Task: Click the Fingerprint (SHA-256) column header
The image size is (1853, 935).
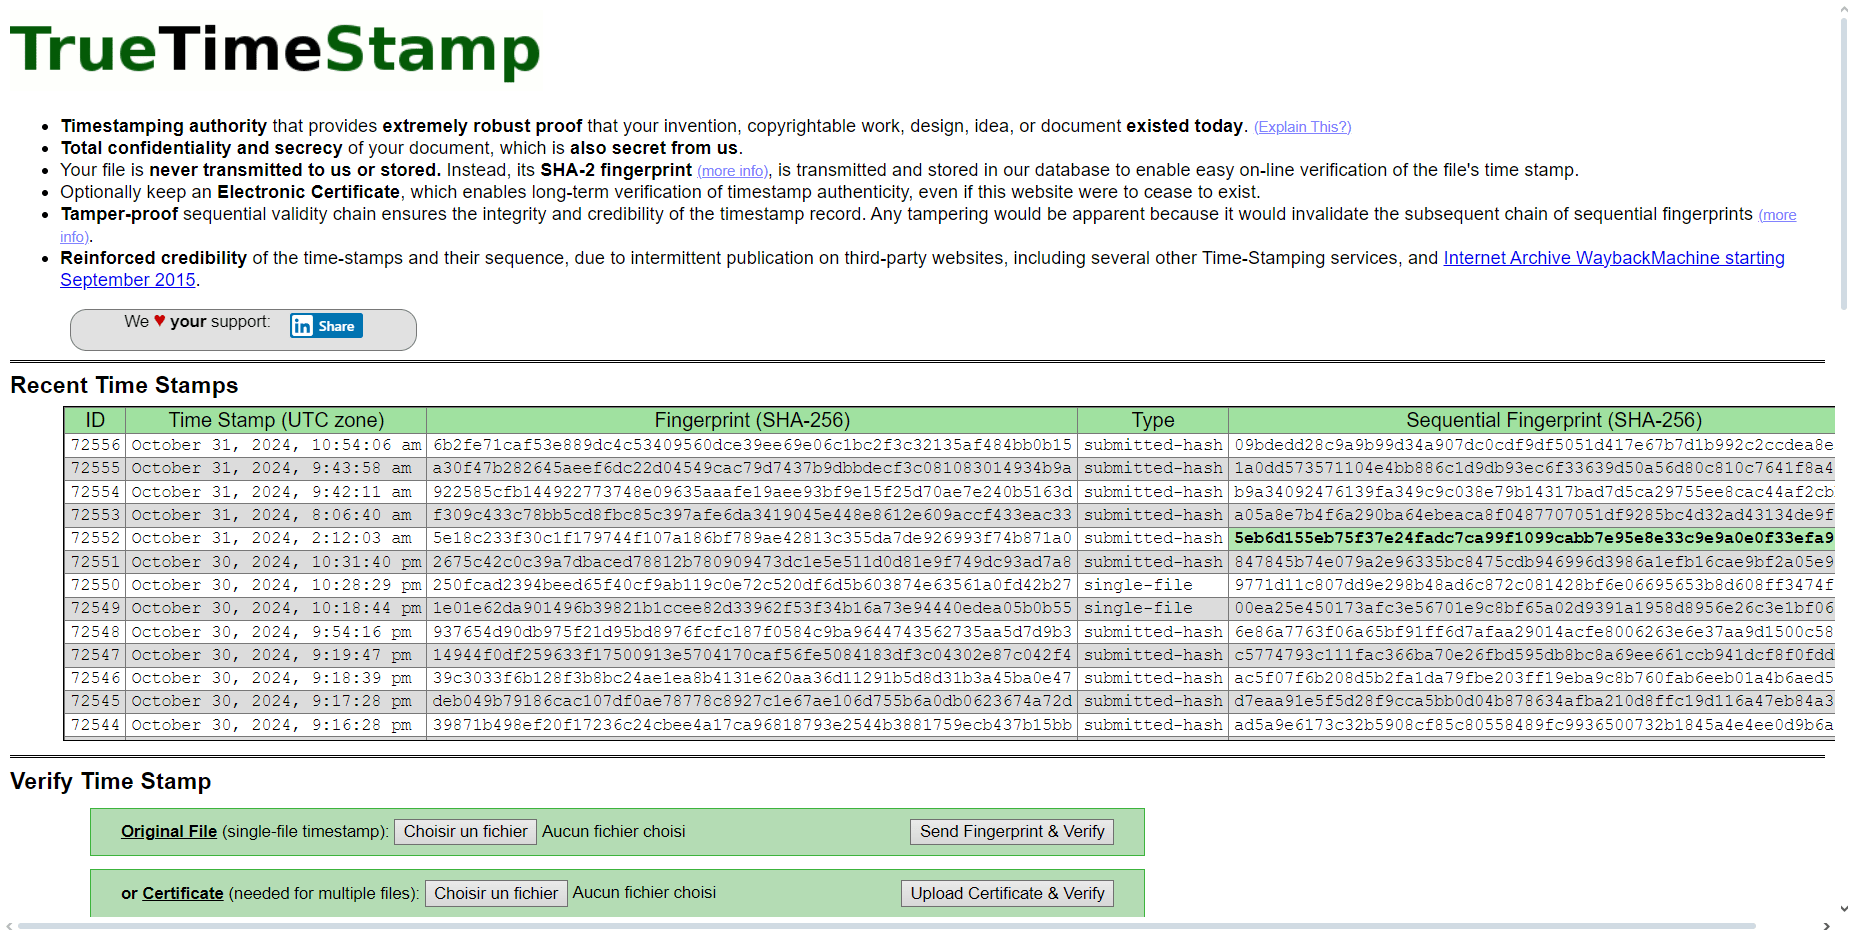Action: pyautogui.click(x=752, y=420)
